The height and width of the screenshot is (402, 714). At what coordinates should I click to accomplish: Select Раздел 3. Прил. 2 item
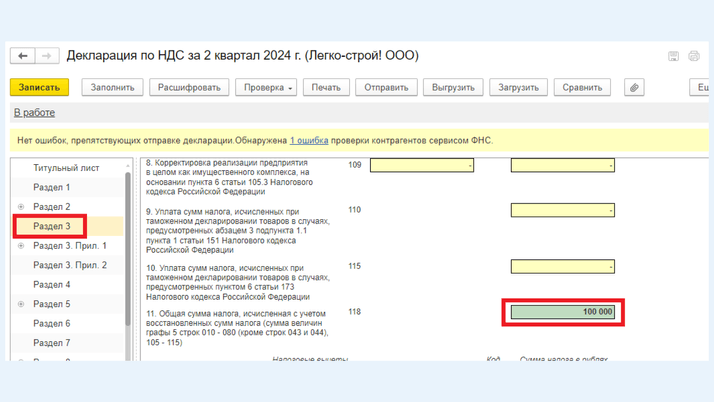(x=70, y=265)
